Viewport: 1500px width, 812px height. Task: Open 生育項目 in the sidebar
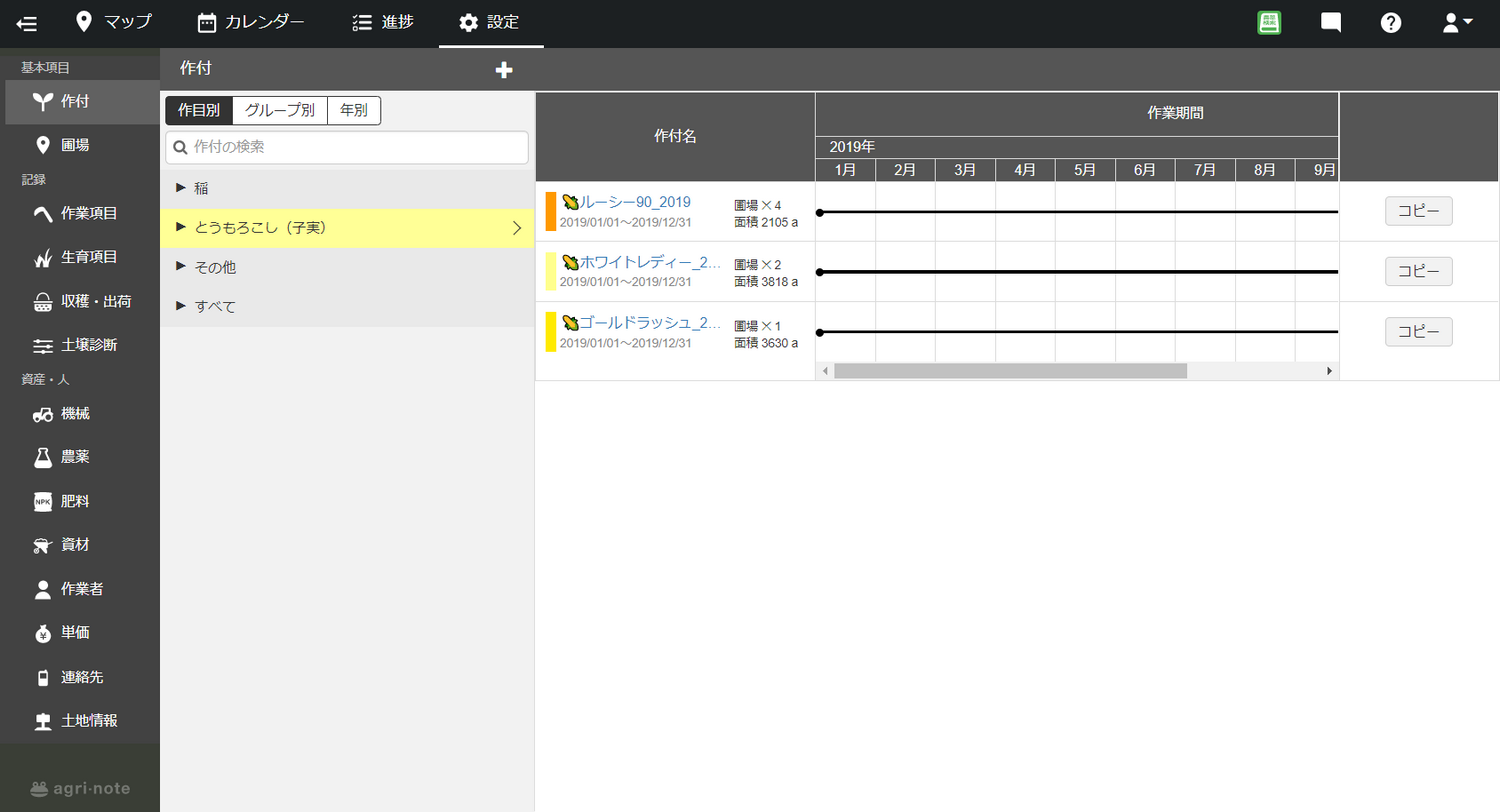80,257
